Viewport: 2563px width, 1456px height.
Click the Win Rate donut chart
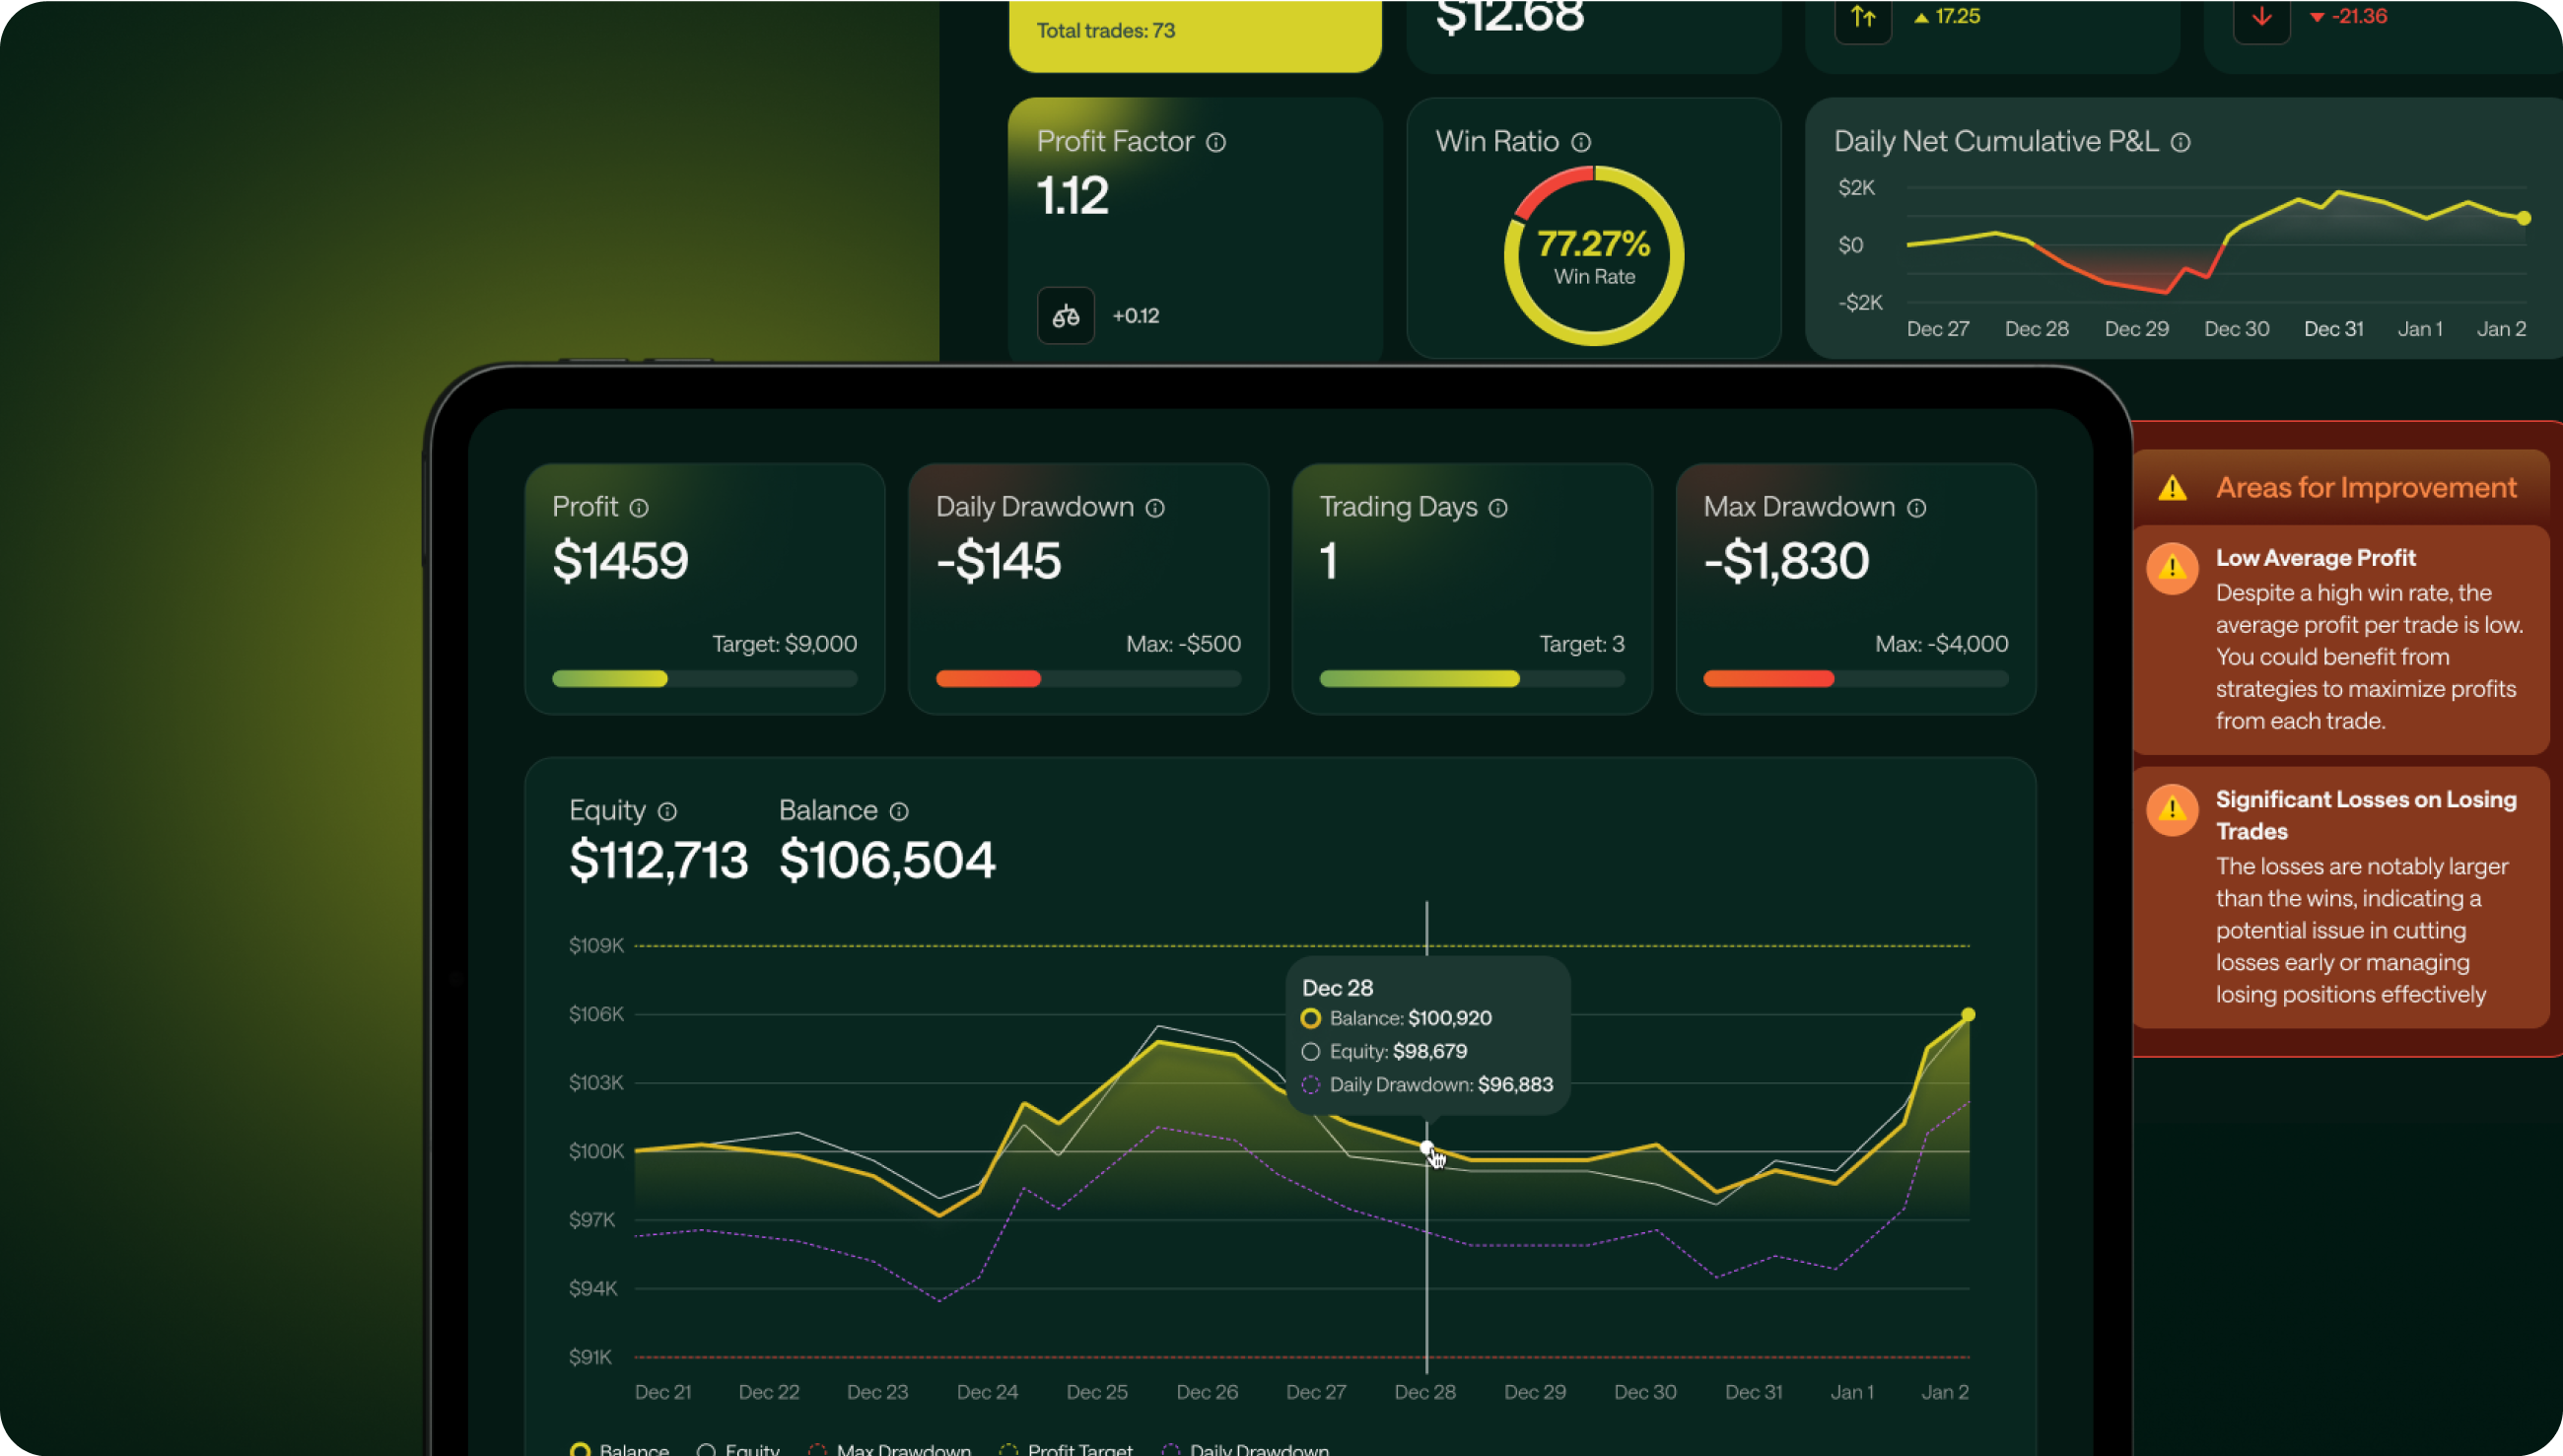pos(1594,256)
